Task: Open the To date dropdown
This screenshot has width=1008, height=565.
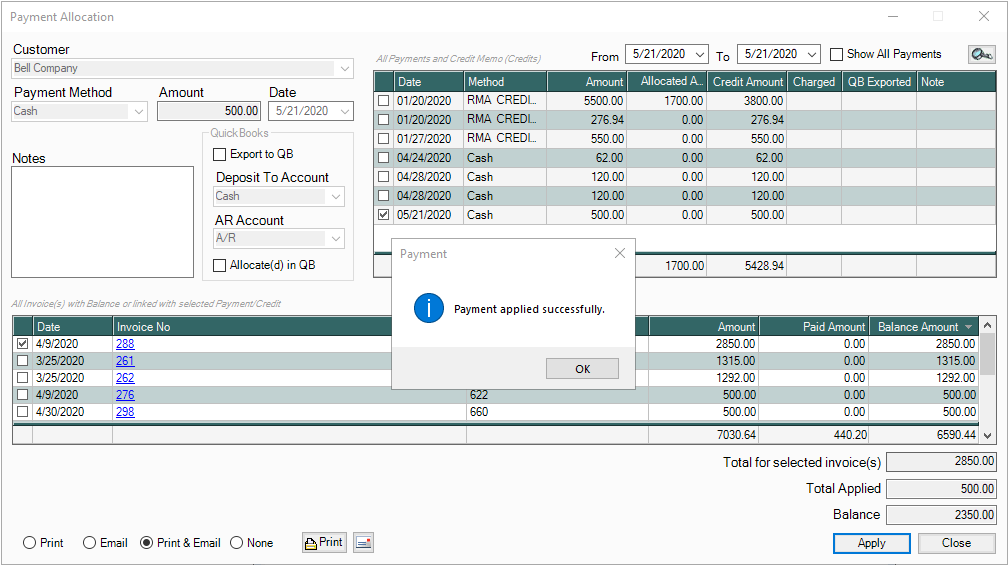Action: pyautogui.click(x=810, y=55)
